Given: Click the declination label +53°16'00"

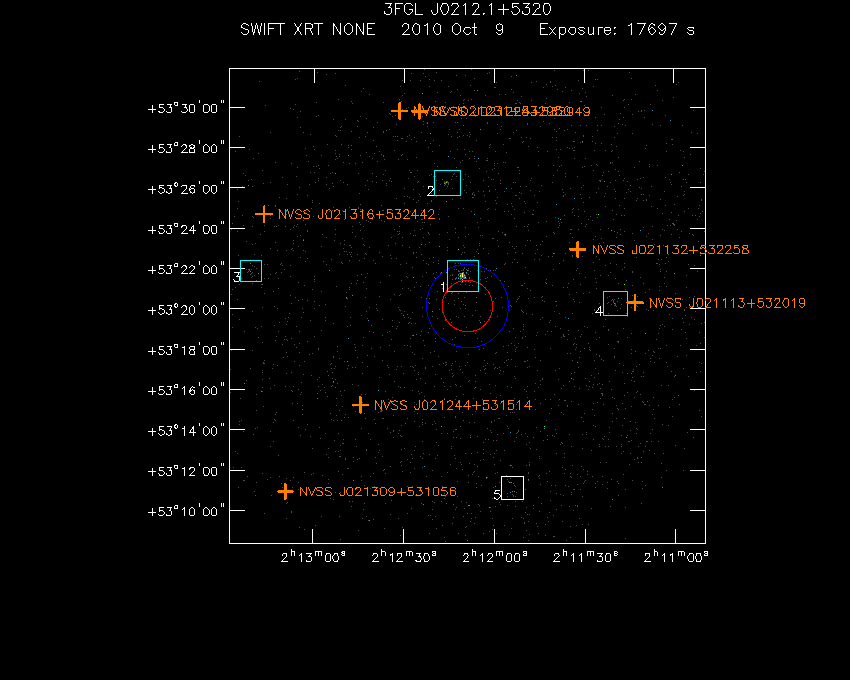Looking at the screenshot, I should coord(186,390).
